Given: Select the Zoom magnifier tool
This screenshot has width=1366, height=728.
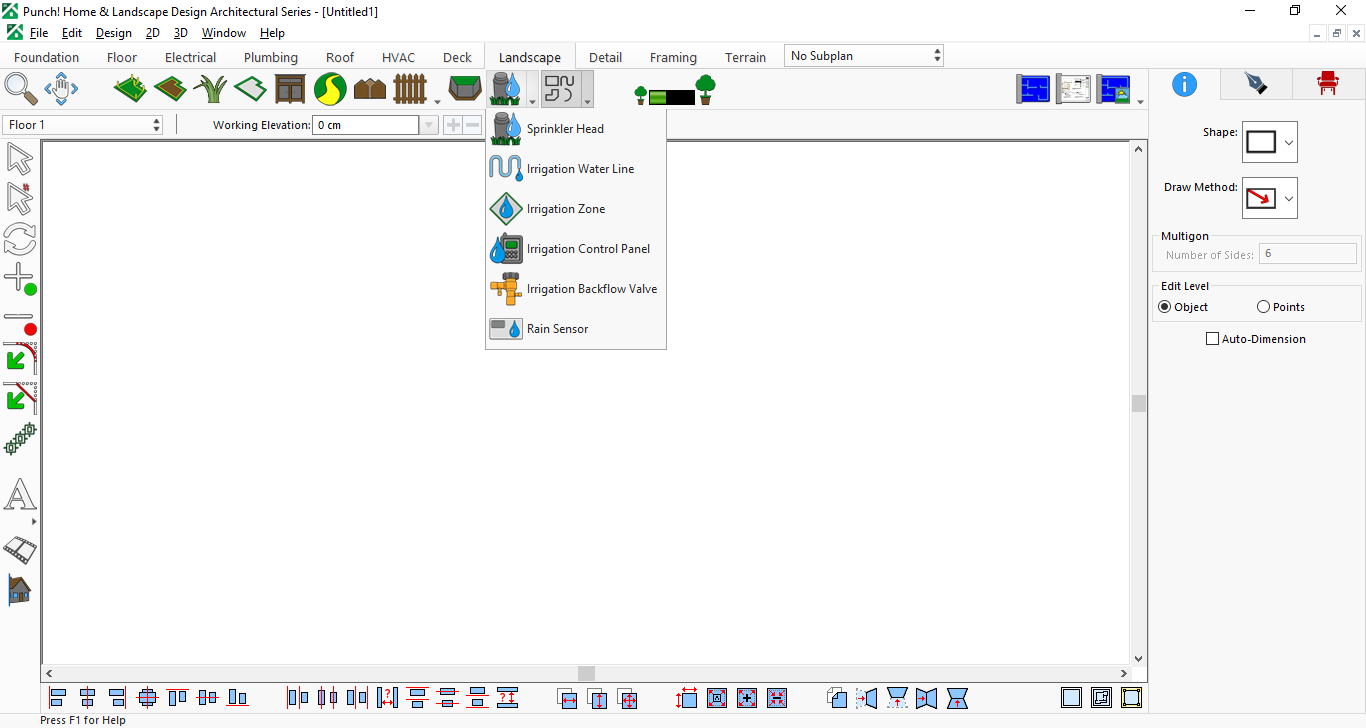Looking at the screenshot, I should 21,89.
